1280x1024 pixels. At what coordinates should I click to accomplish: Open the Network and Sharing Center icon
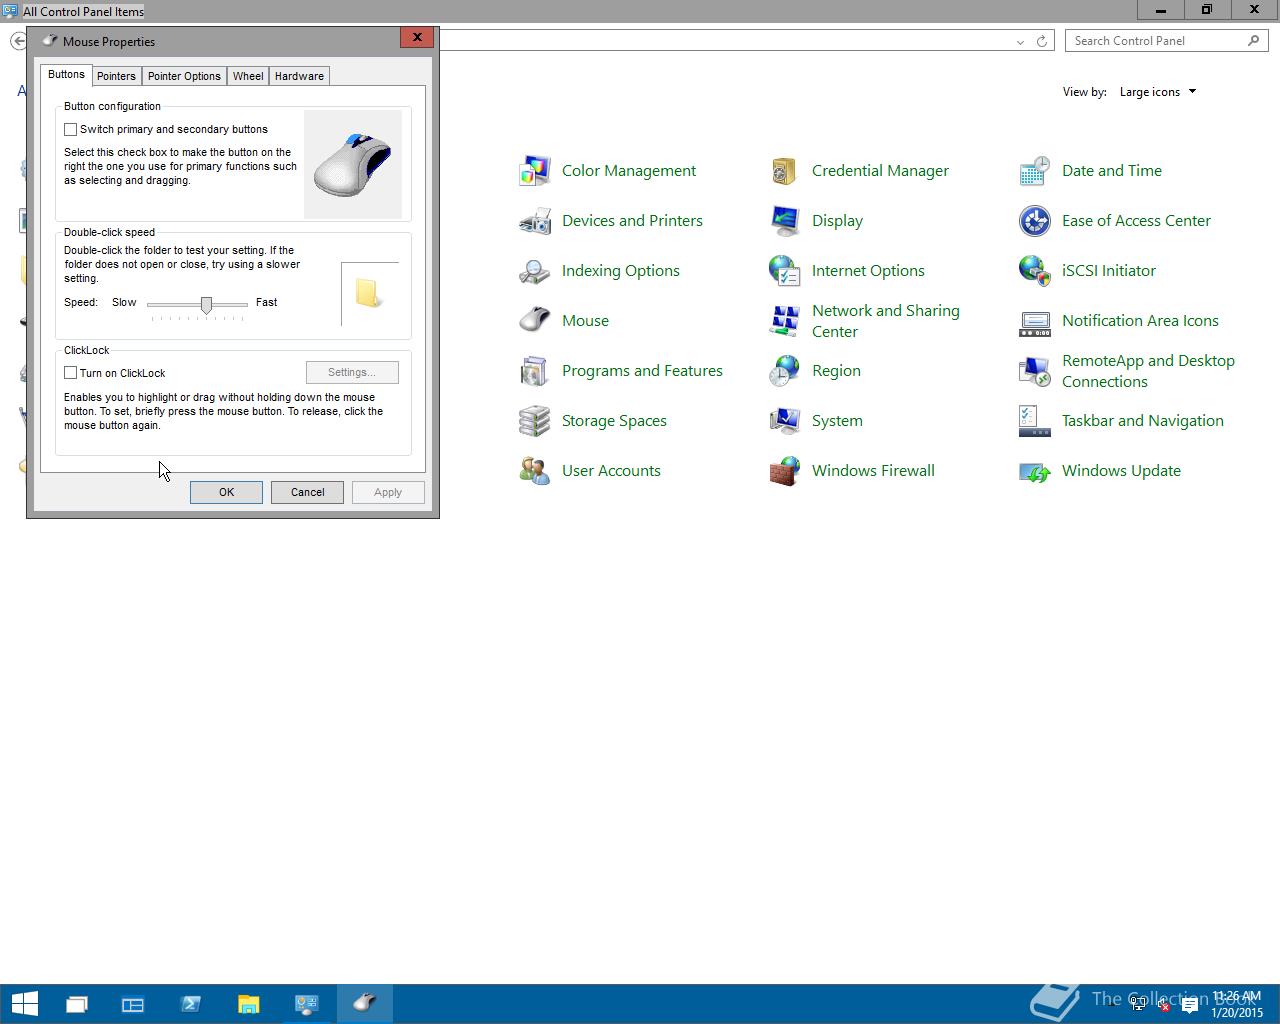(x=785, y=321)
